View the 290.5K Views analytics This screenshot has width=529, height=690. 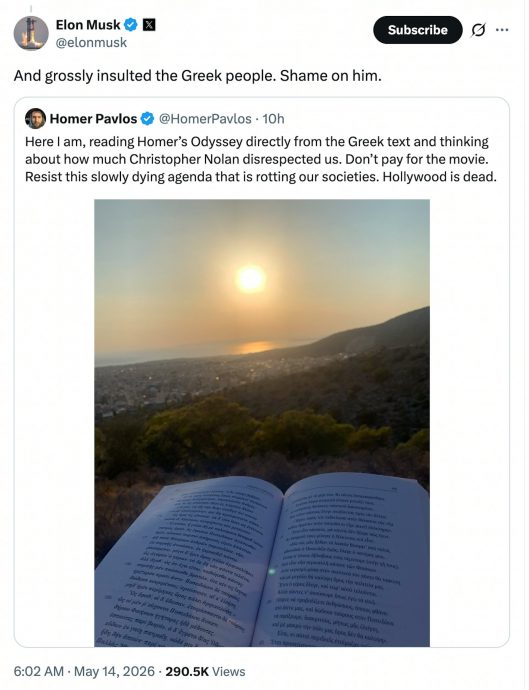(205, 672)
